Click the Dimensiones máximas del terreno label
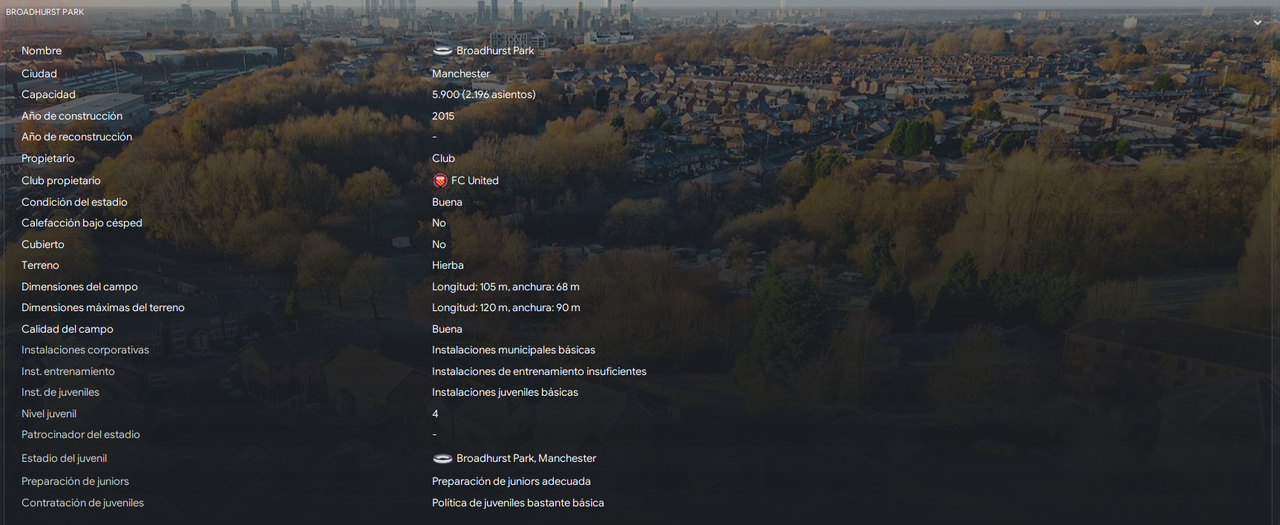This screenshot has height=525, width=1280. (103, 308)
